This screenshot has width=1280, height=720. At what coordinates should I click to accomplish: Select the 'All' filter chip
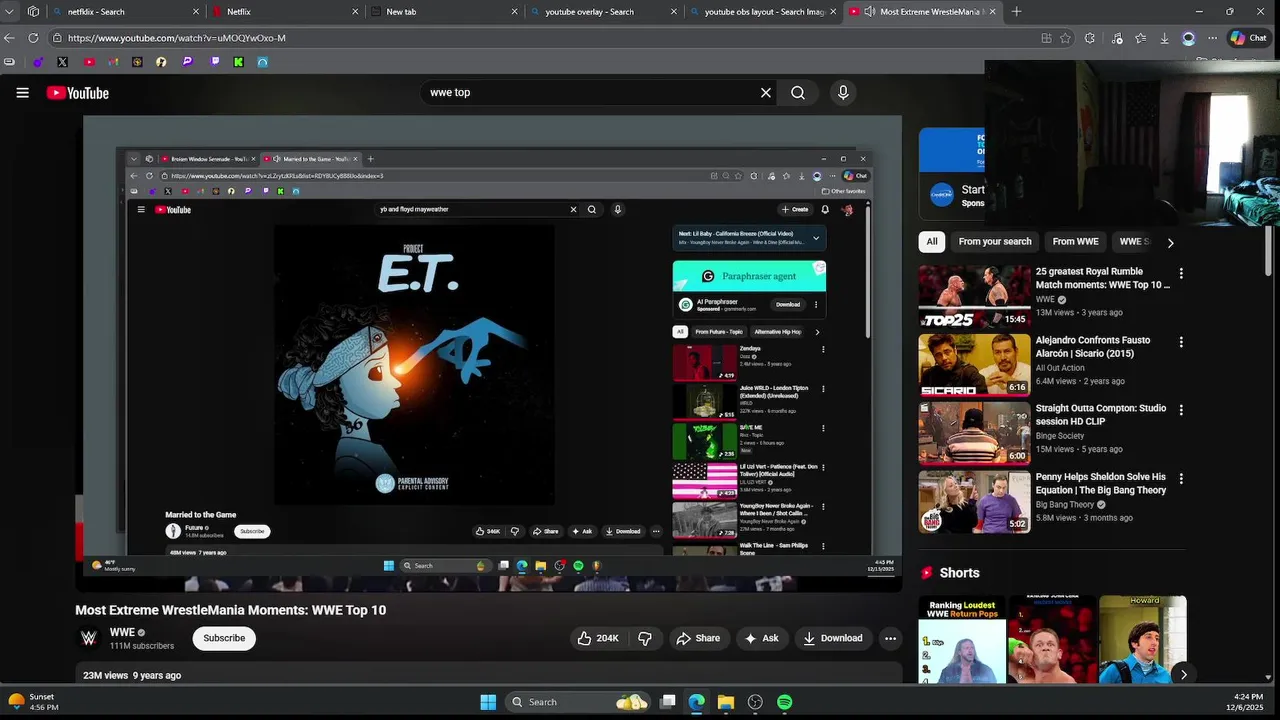click(932, 241)
